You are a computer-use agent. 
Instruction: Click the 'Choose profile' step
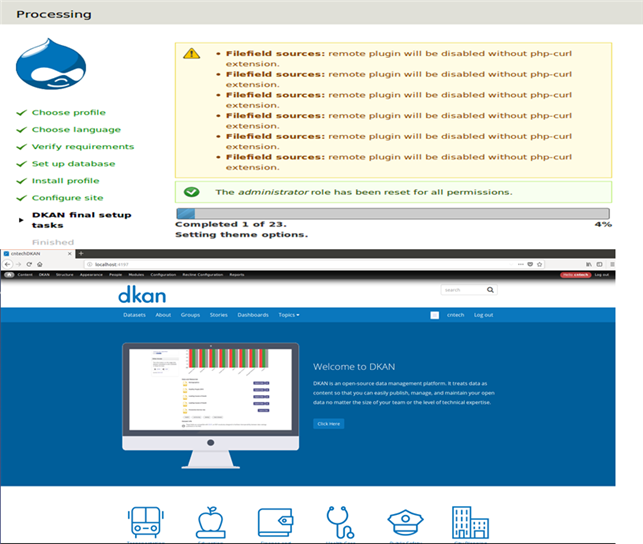click(x=68, y=113)
